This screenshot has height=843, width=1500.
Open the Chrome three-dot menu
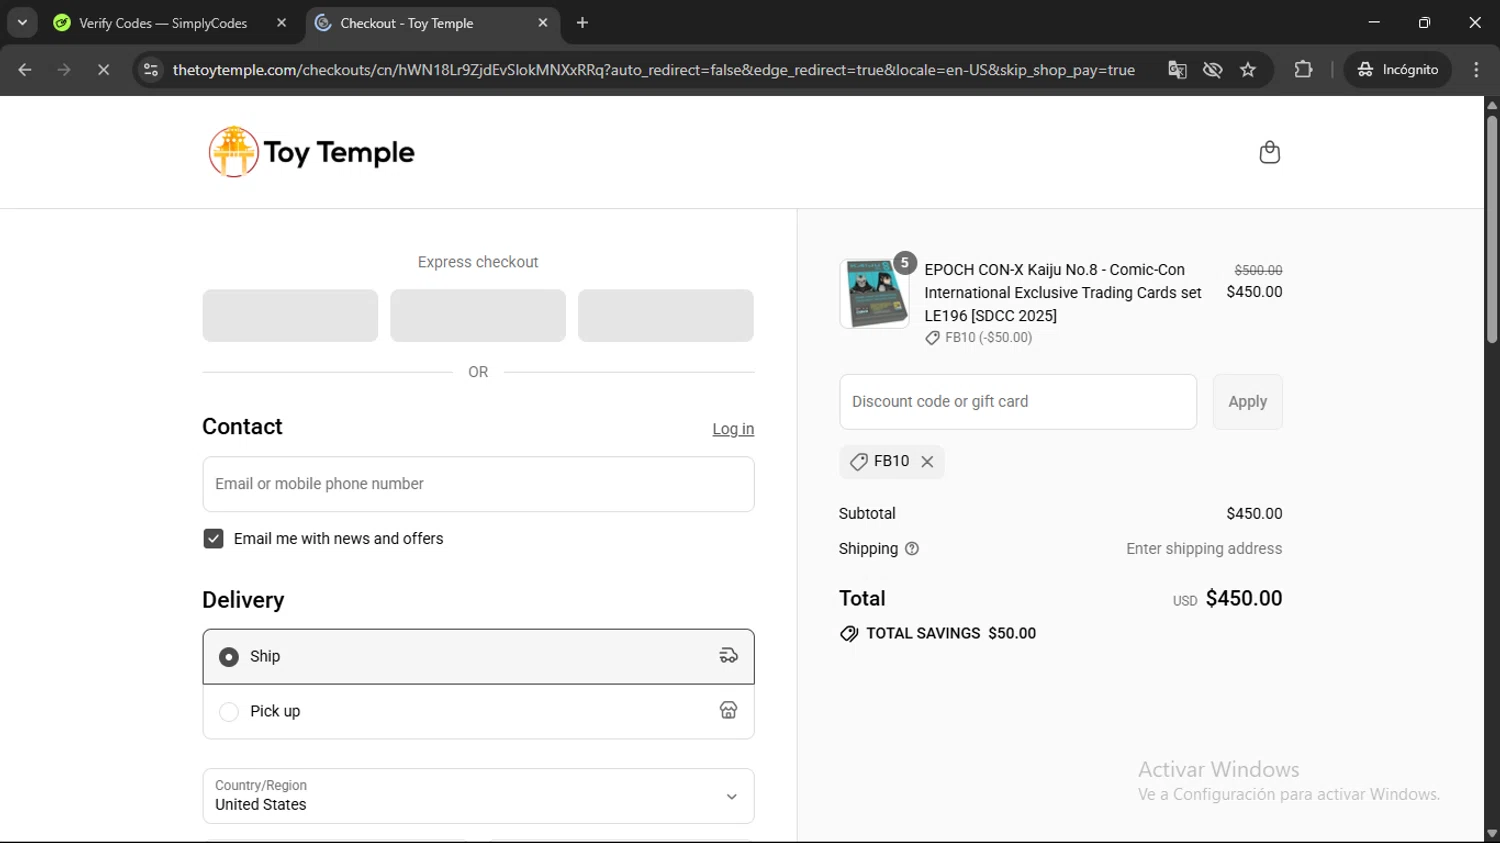pos(1477,70)
